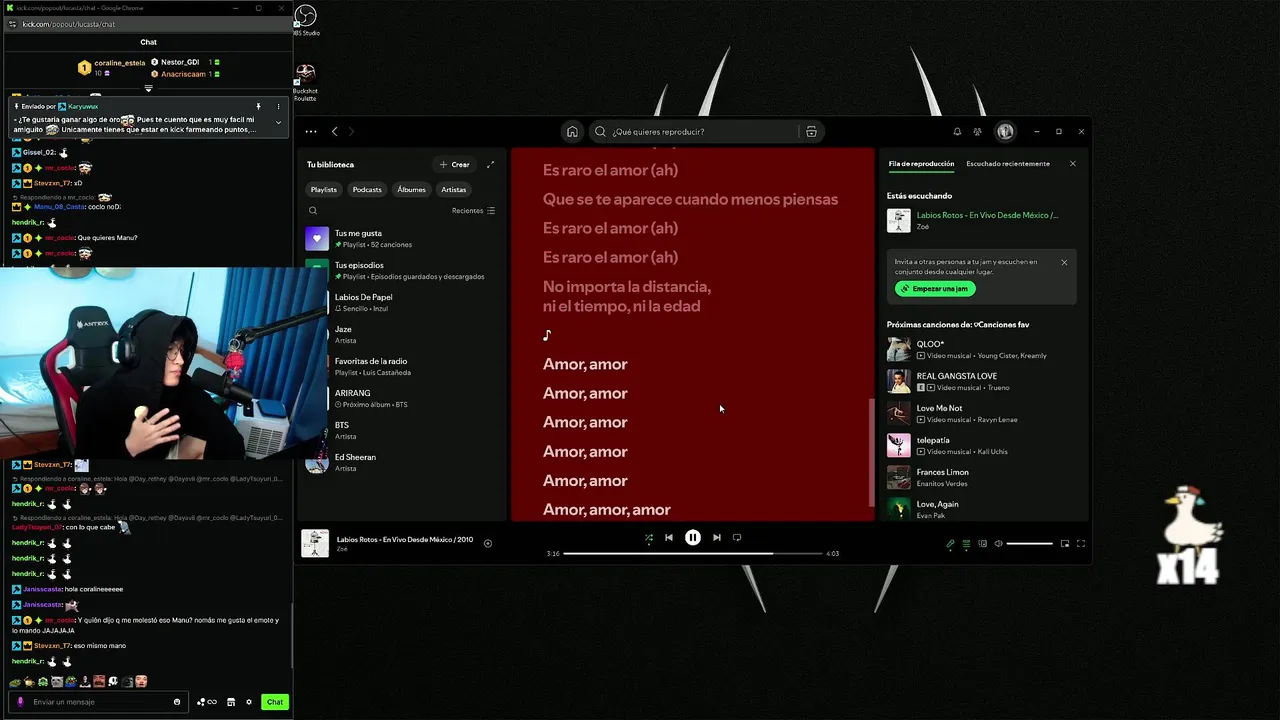Viewport: 1280px width, 720px height.
Task: Enter Spotify full screen mode
Action: (1081, 544)
